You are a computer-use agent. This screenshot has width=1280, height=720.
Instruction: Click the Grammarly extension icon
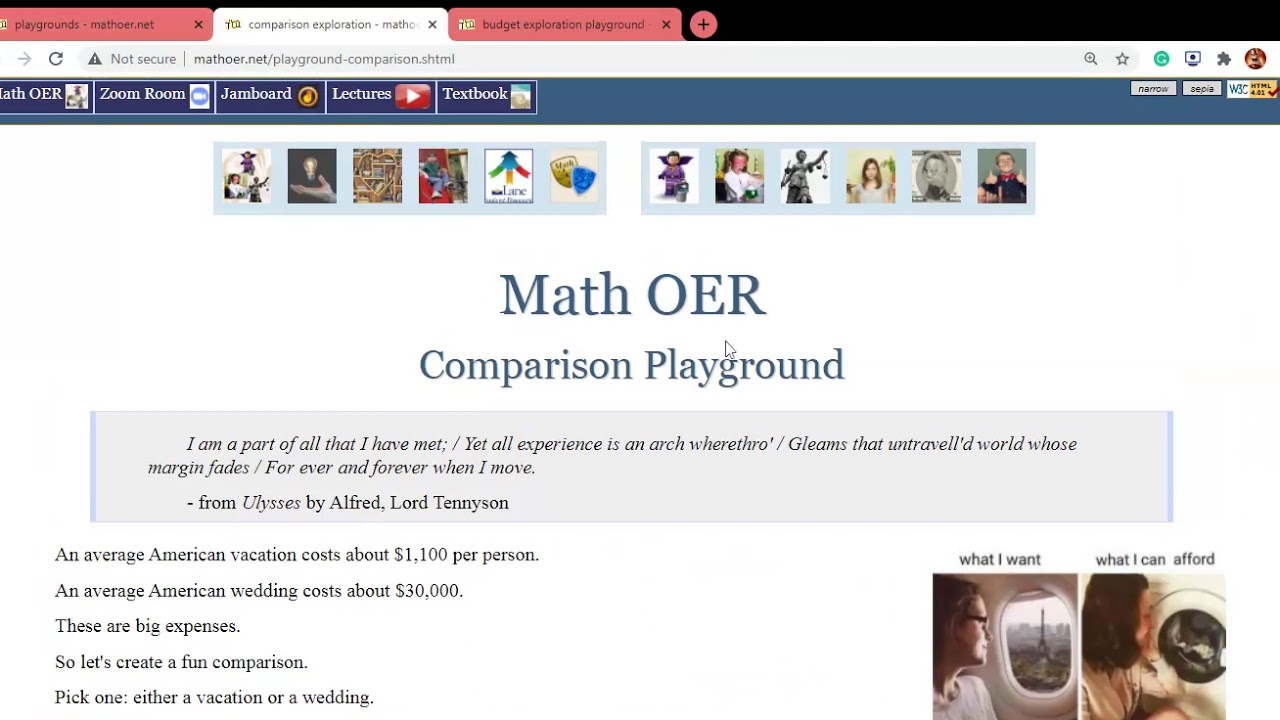pyautogui.click(x=1161, y=59)
